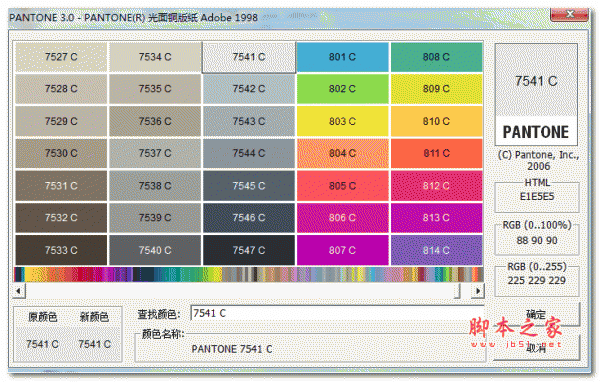Click the RGB value 225 229 229
The height and width of the screenshot is (382, 600).
pyautogui.click(x=537, y=281)
